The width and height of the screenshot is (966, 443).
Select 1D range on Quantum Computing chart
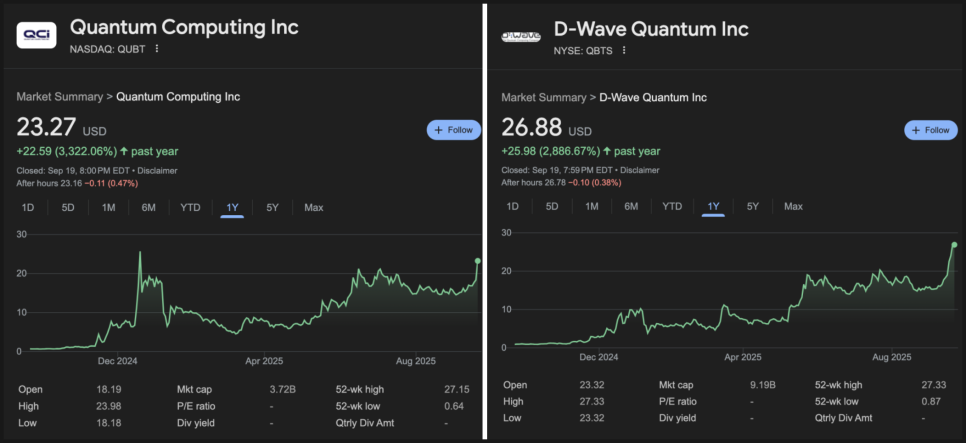[28, 208]
